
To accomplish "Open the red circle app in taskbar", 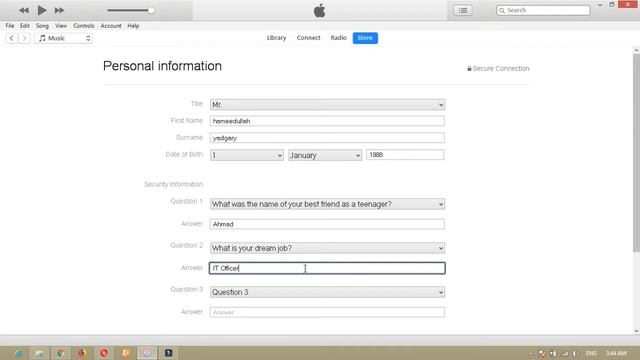I will (104, 353).
